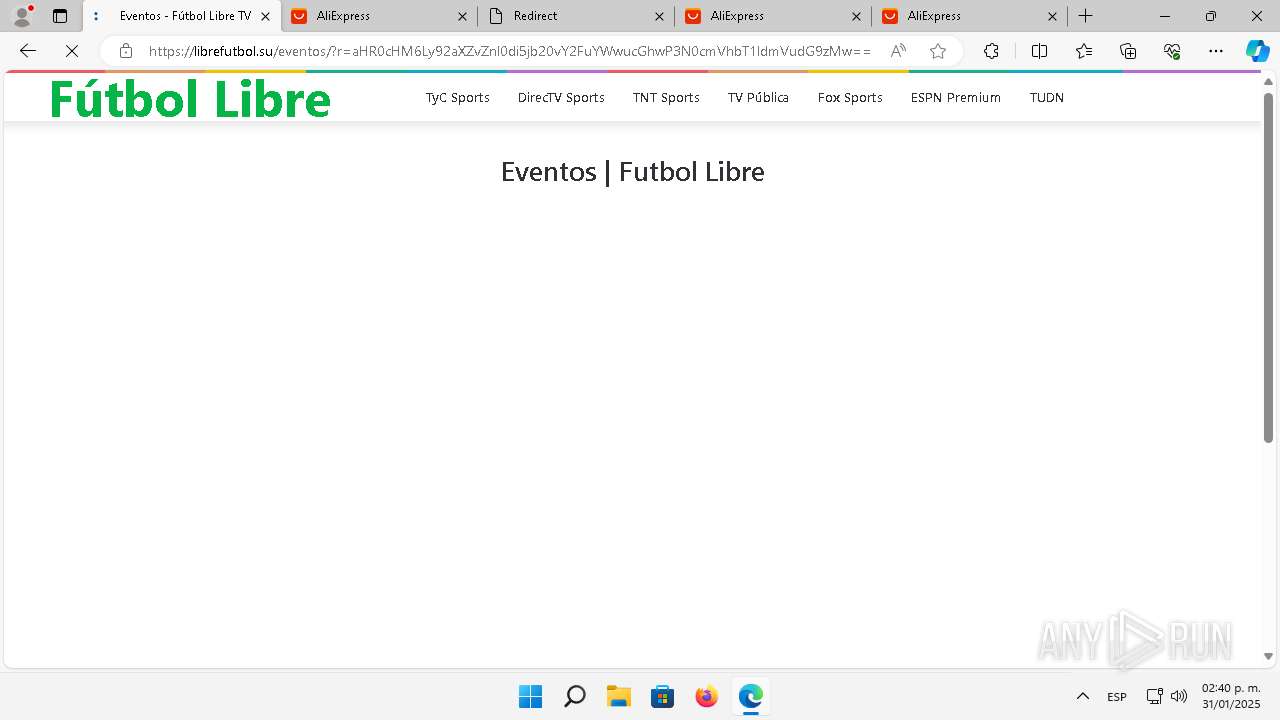Switch to the first AliExpress tab
Viewport: 1280px width, 720px height.
(x=379, y=16)
